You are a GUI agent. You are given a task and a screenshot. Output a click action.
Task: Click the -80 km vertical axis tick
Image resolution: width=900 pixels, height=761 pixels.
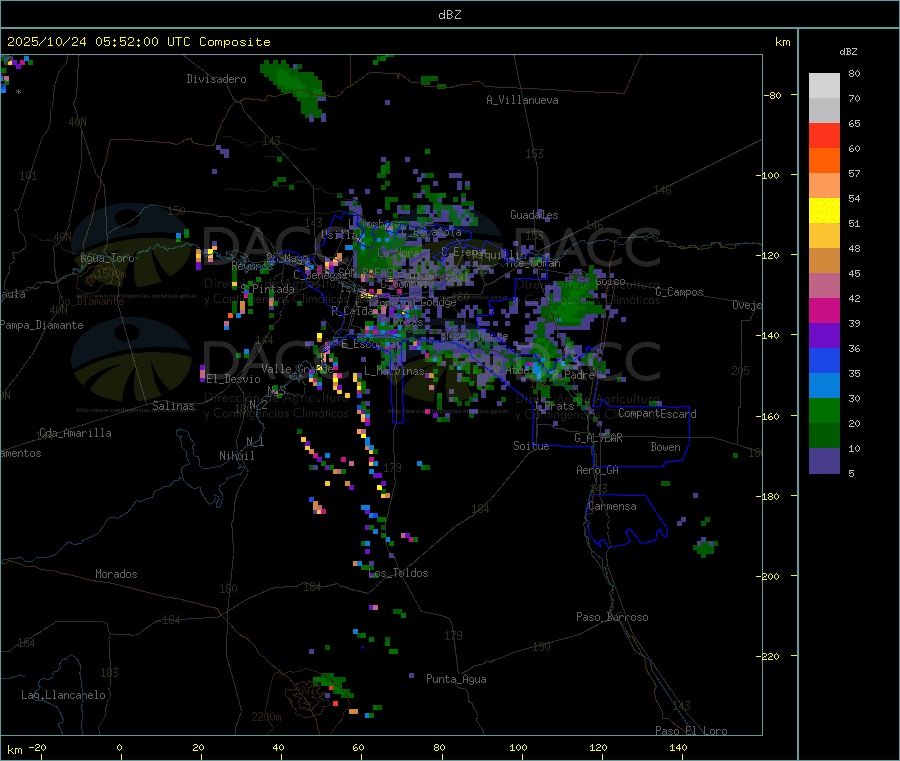(x=772, y=95)
